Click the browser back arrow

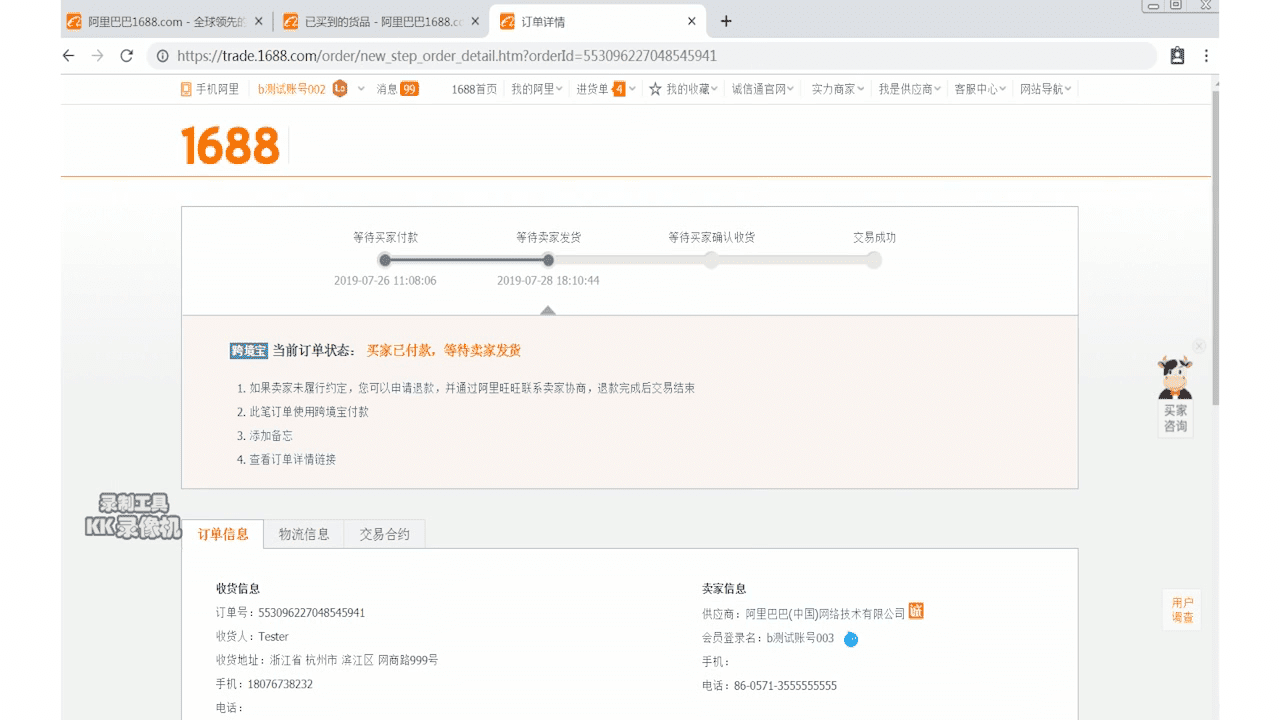[68, 56]
